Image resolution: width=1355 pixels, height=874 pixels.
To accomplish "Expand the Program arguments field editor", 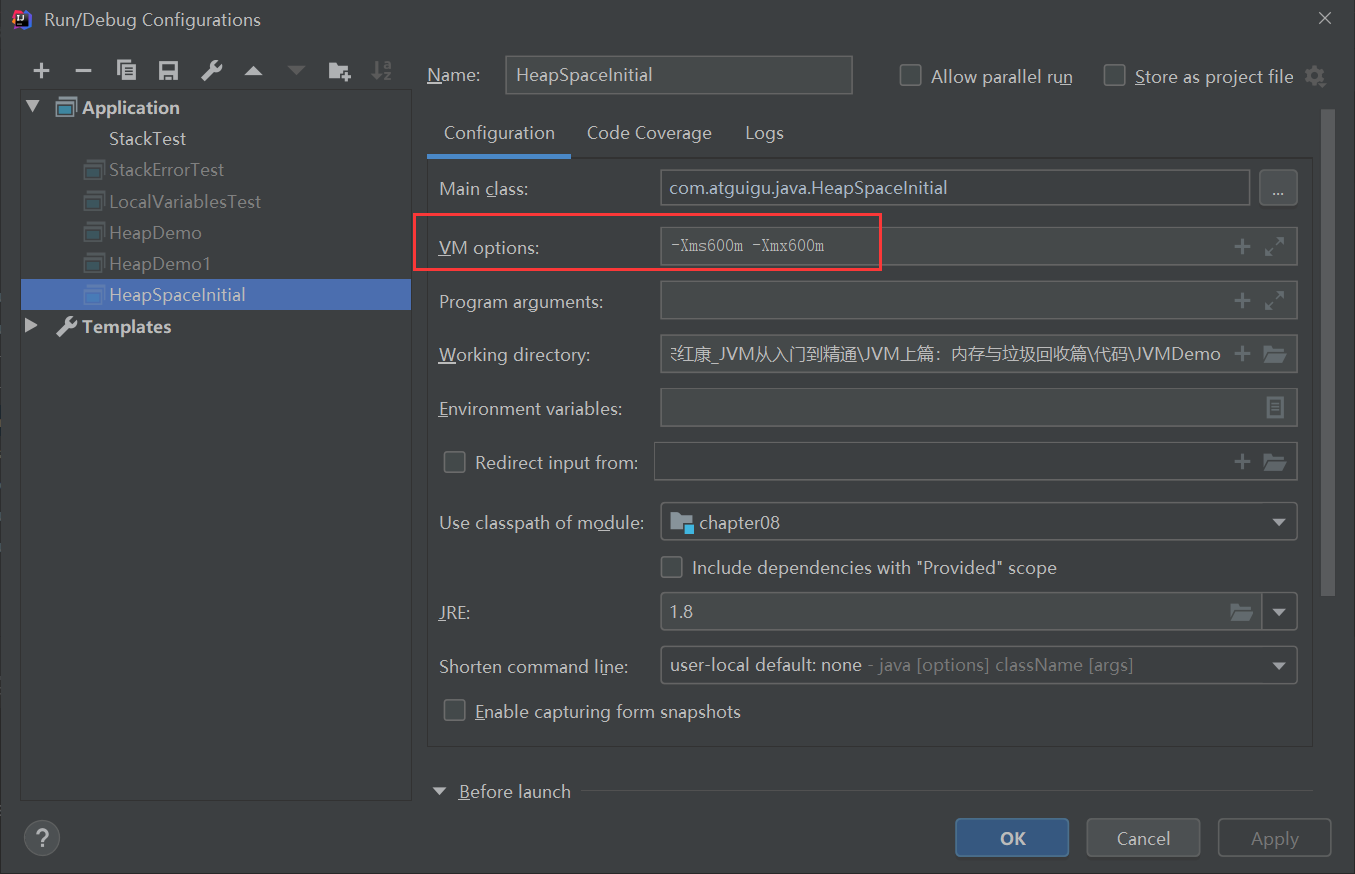I will tap(1275, 300).
